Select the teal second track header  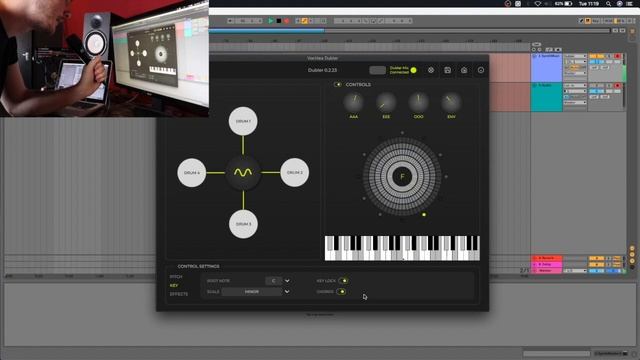[x=547, y=97]
